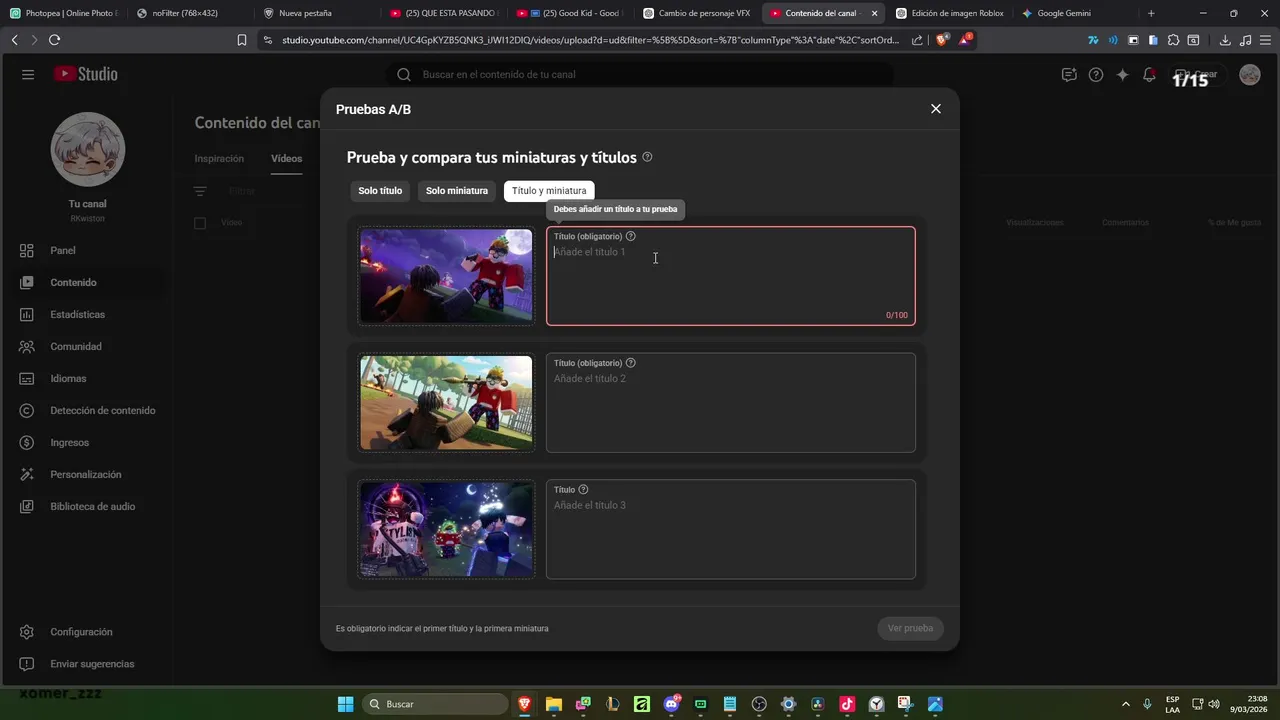1280x720 pixels.
Task: Select the Solo título option
Action: pos(380,191)
